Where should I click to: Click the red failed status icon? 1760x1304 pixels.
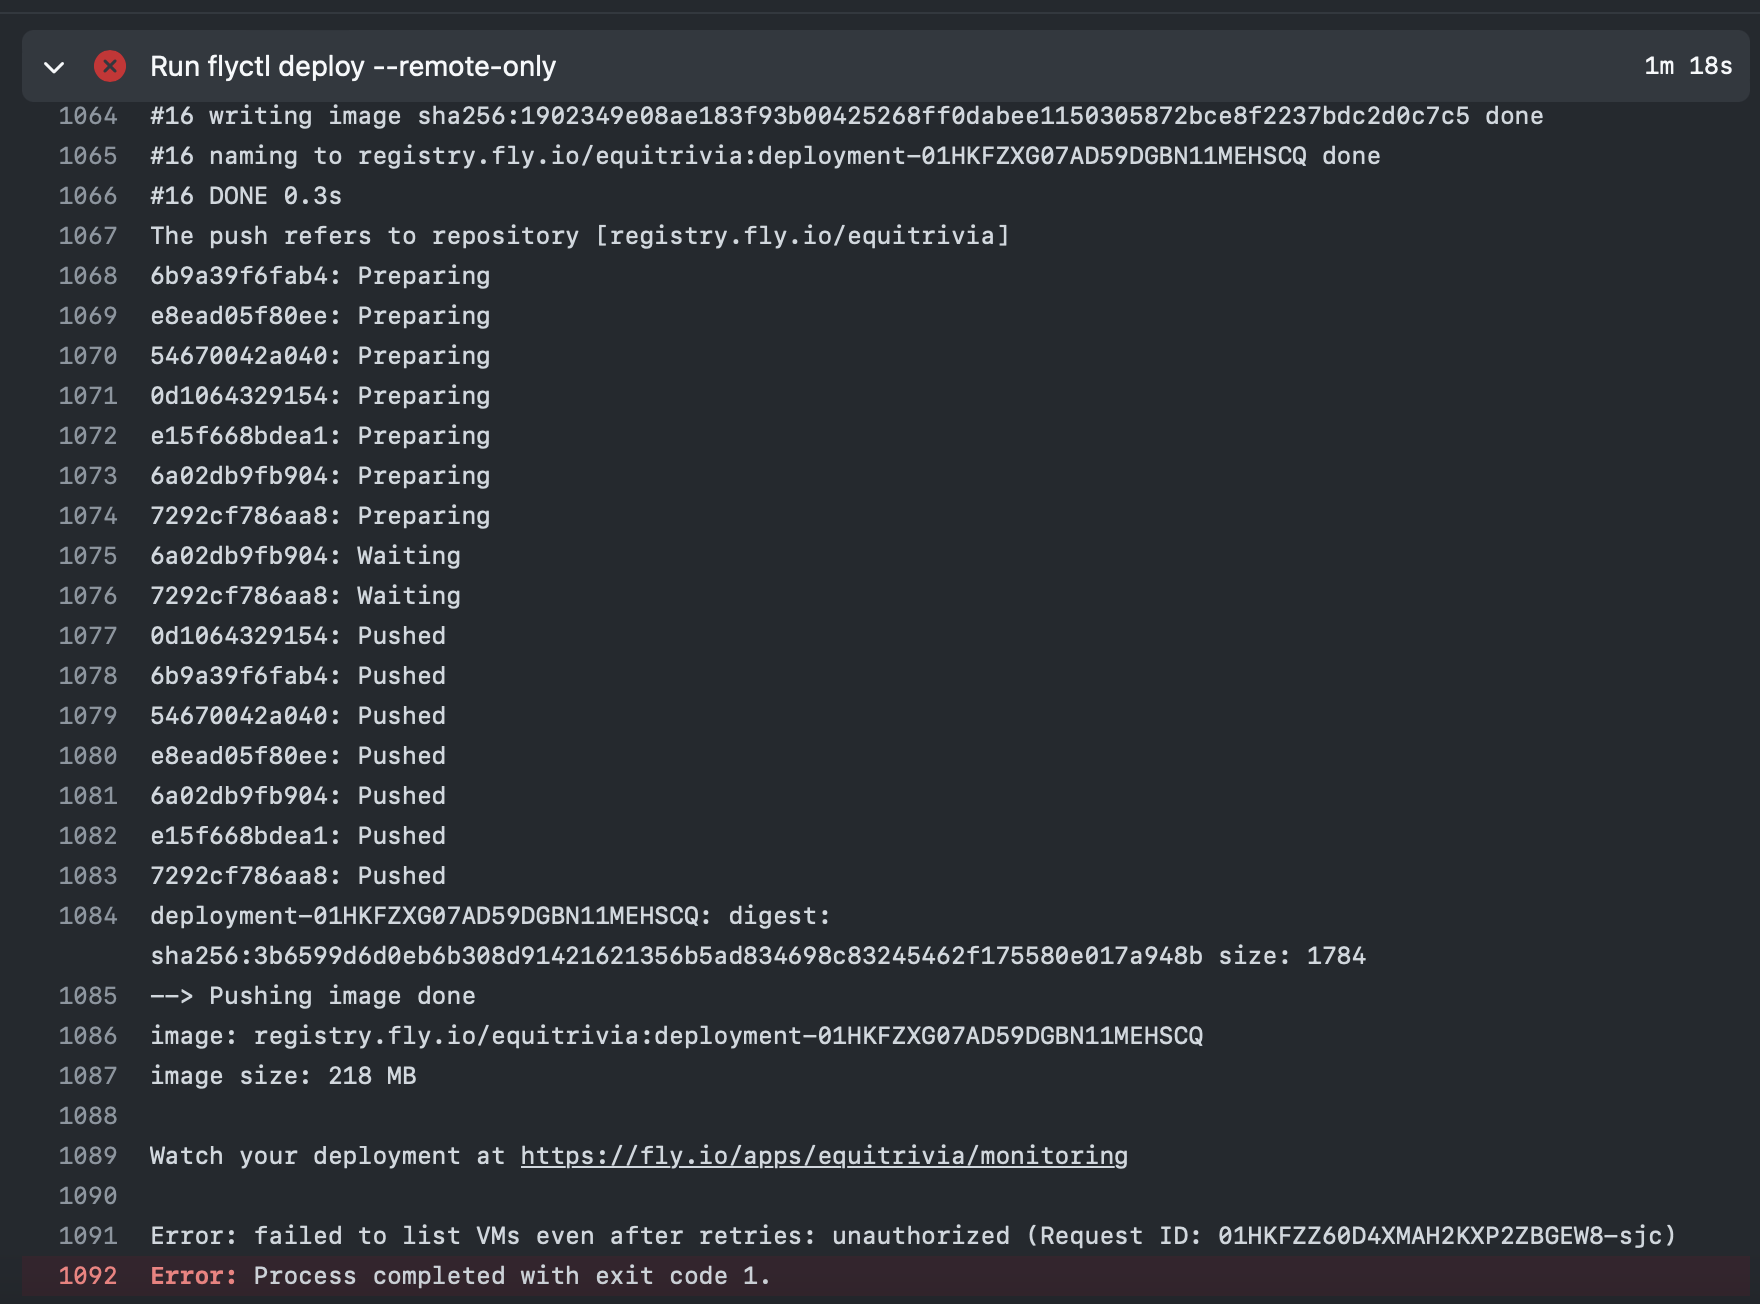(x=110, y=67)
